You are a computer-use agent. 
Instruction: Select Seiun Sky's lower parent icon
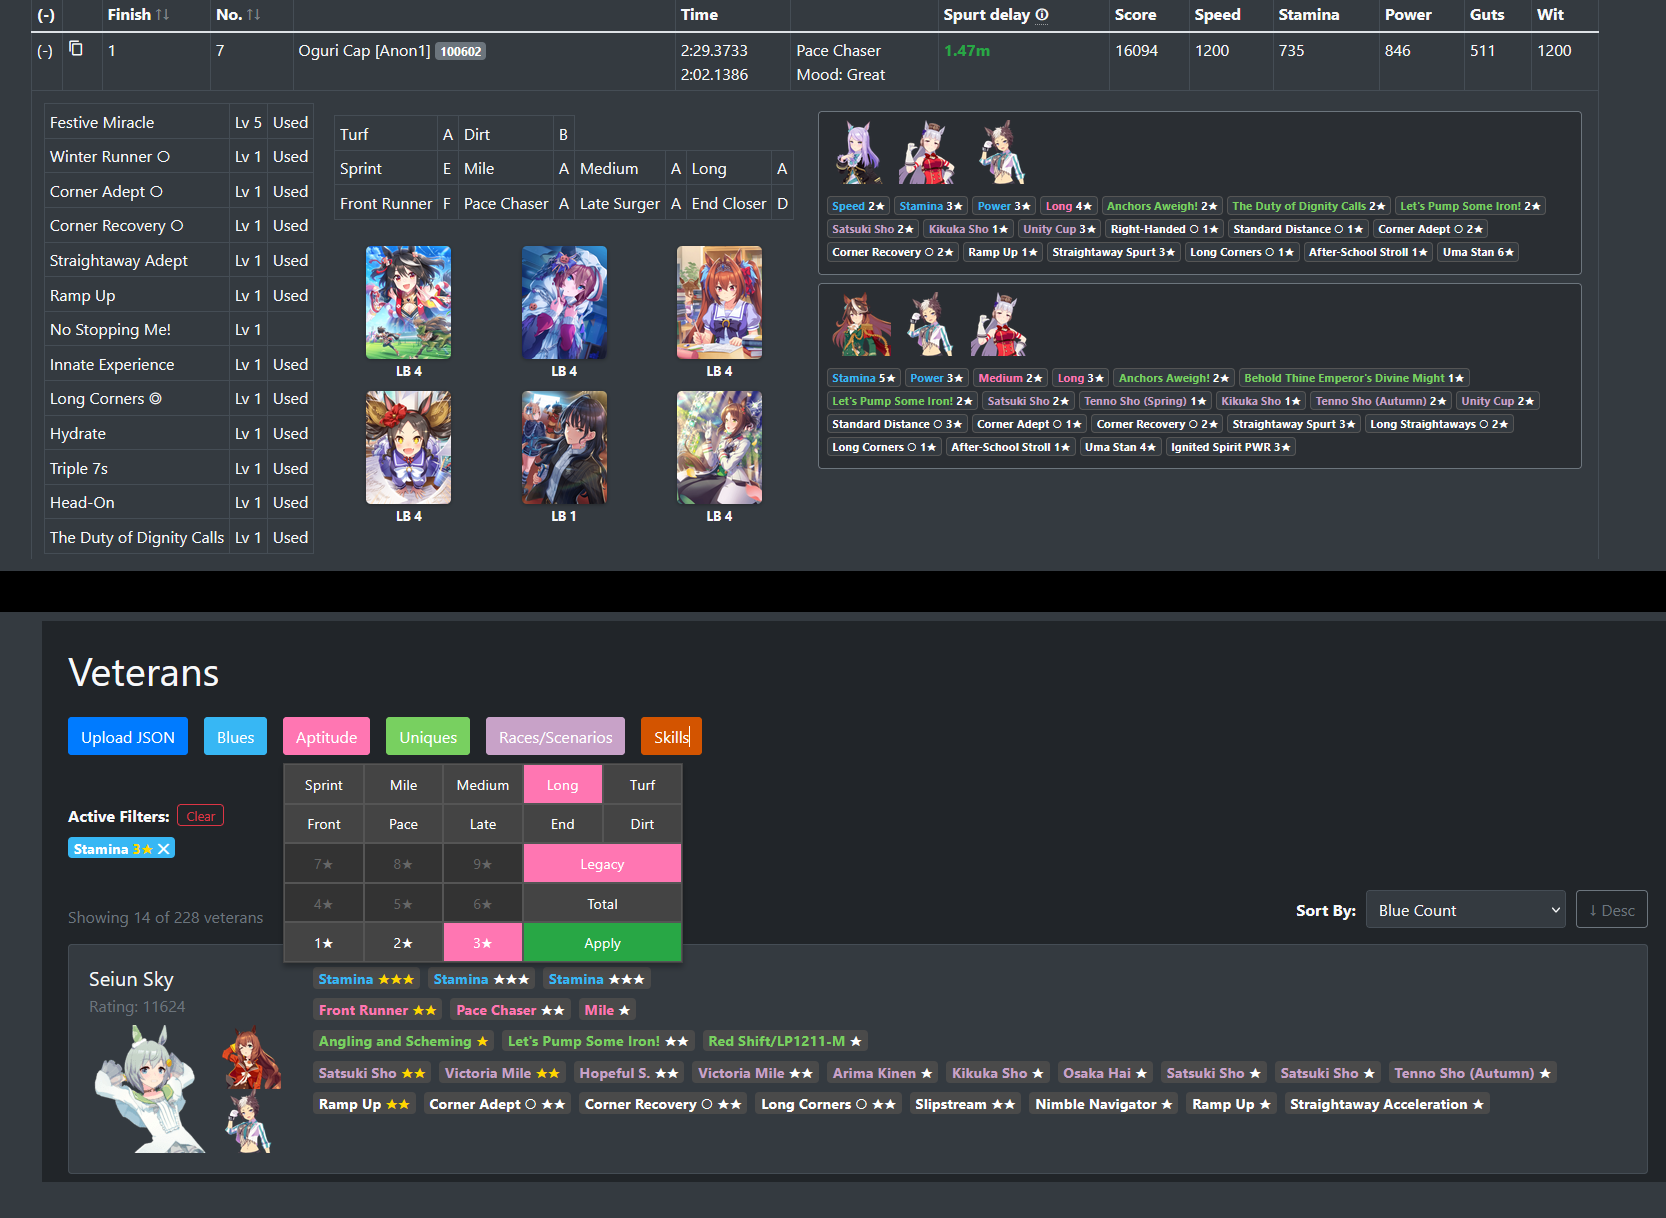pyautogui.click(x=247, y=1122)
